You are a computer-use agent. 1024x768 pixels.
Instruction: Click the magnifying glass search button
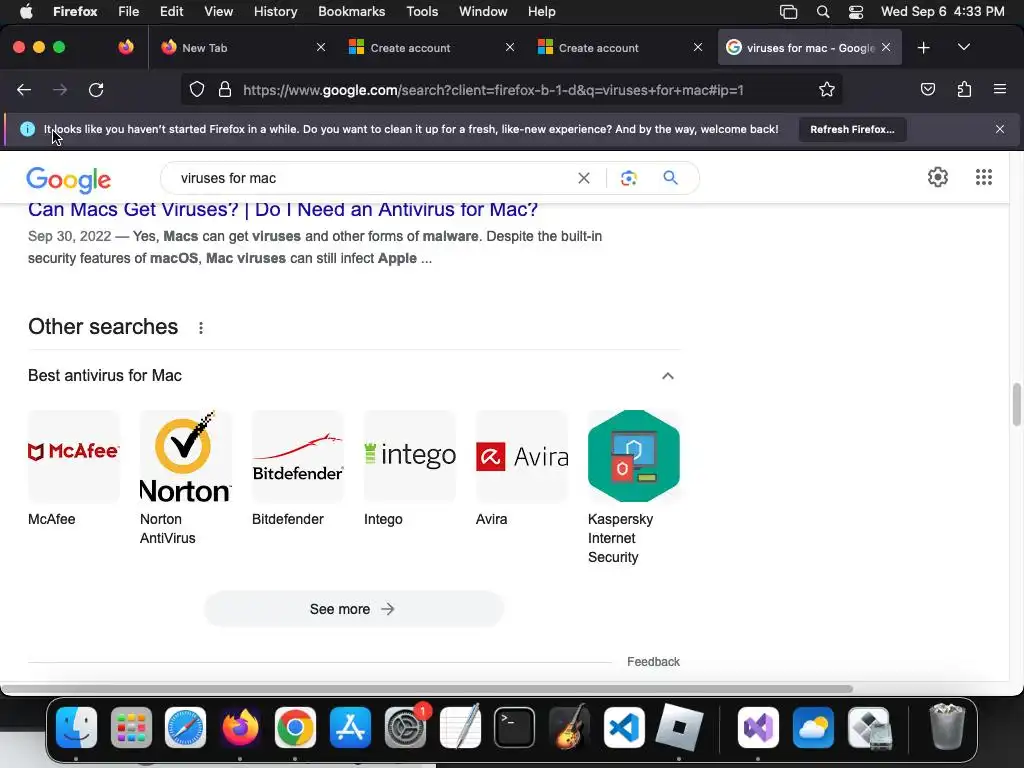(x=670, y=178)
